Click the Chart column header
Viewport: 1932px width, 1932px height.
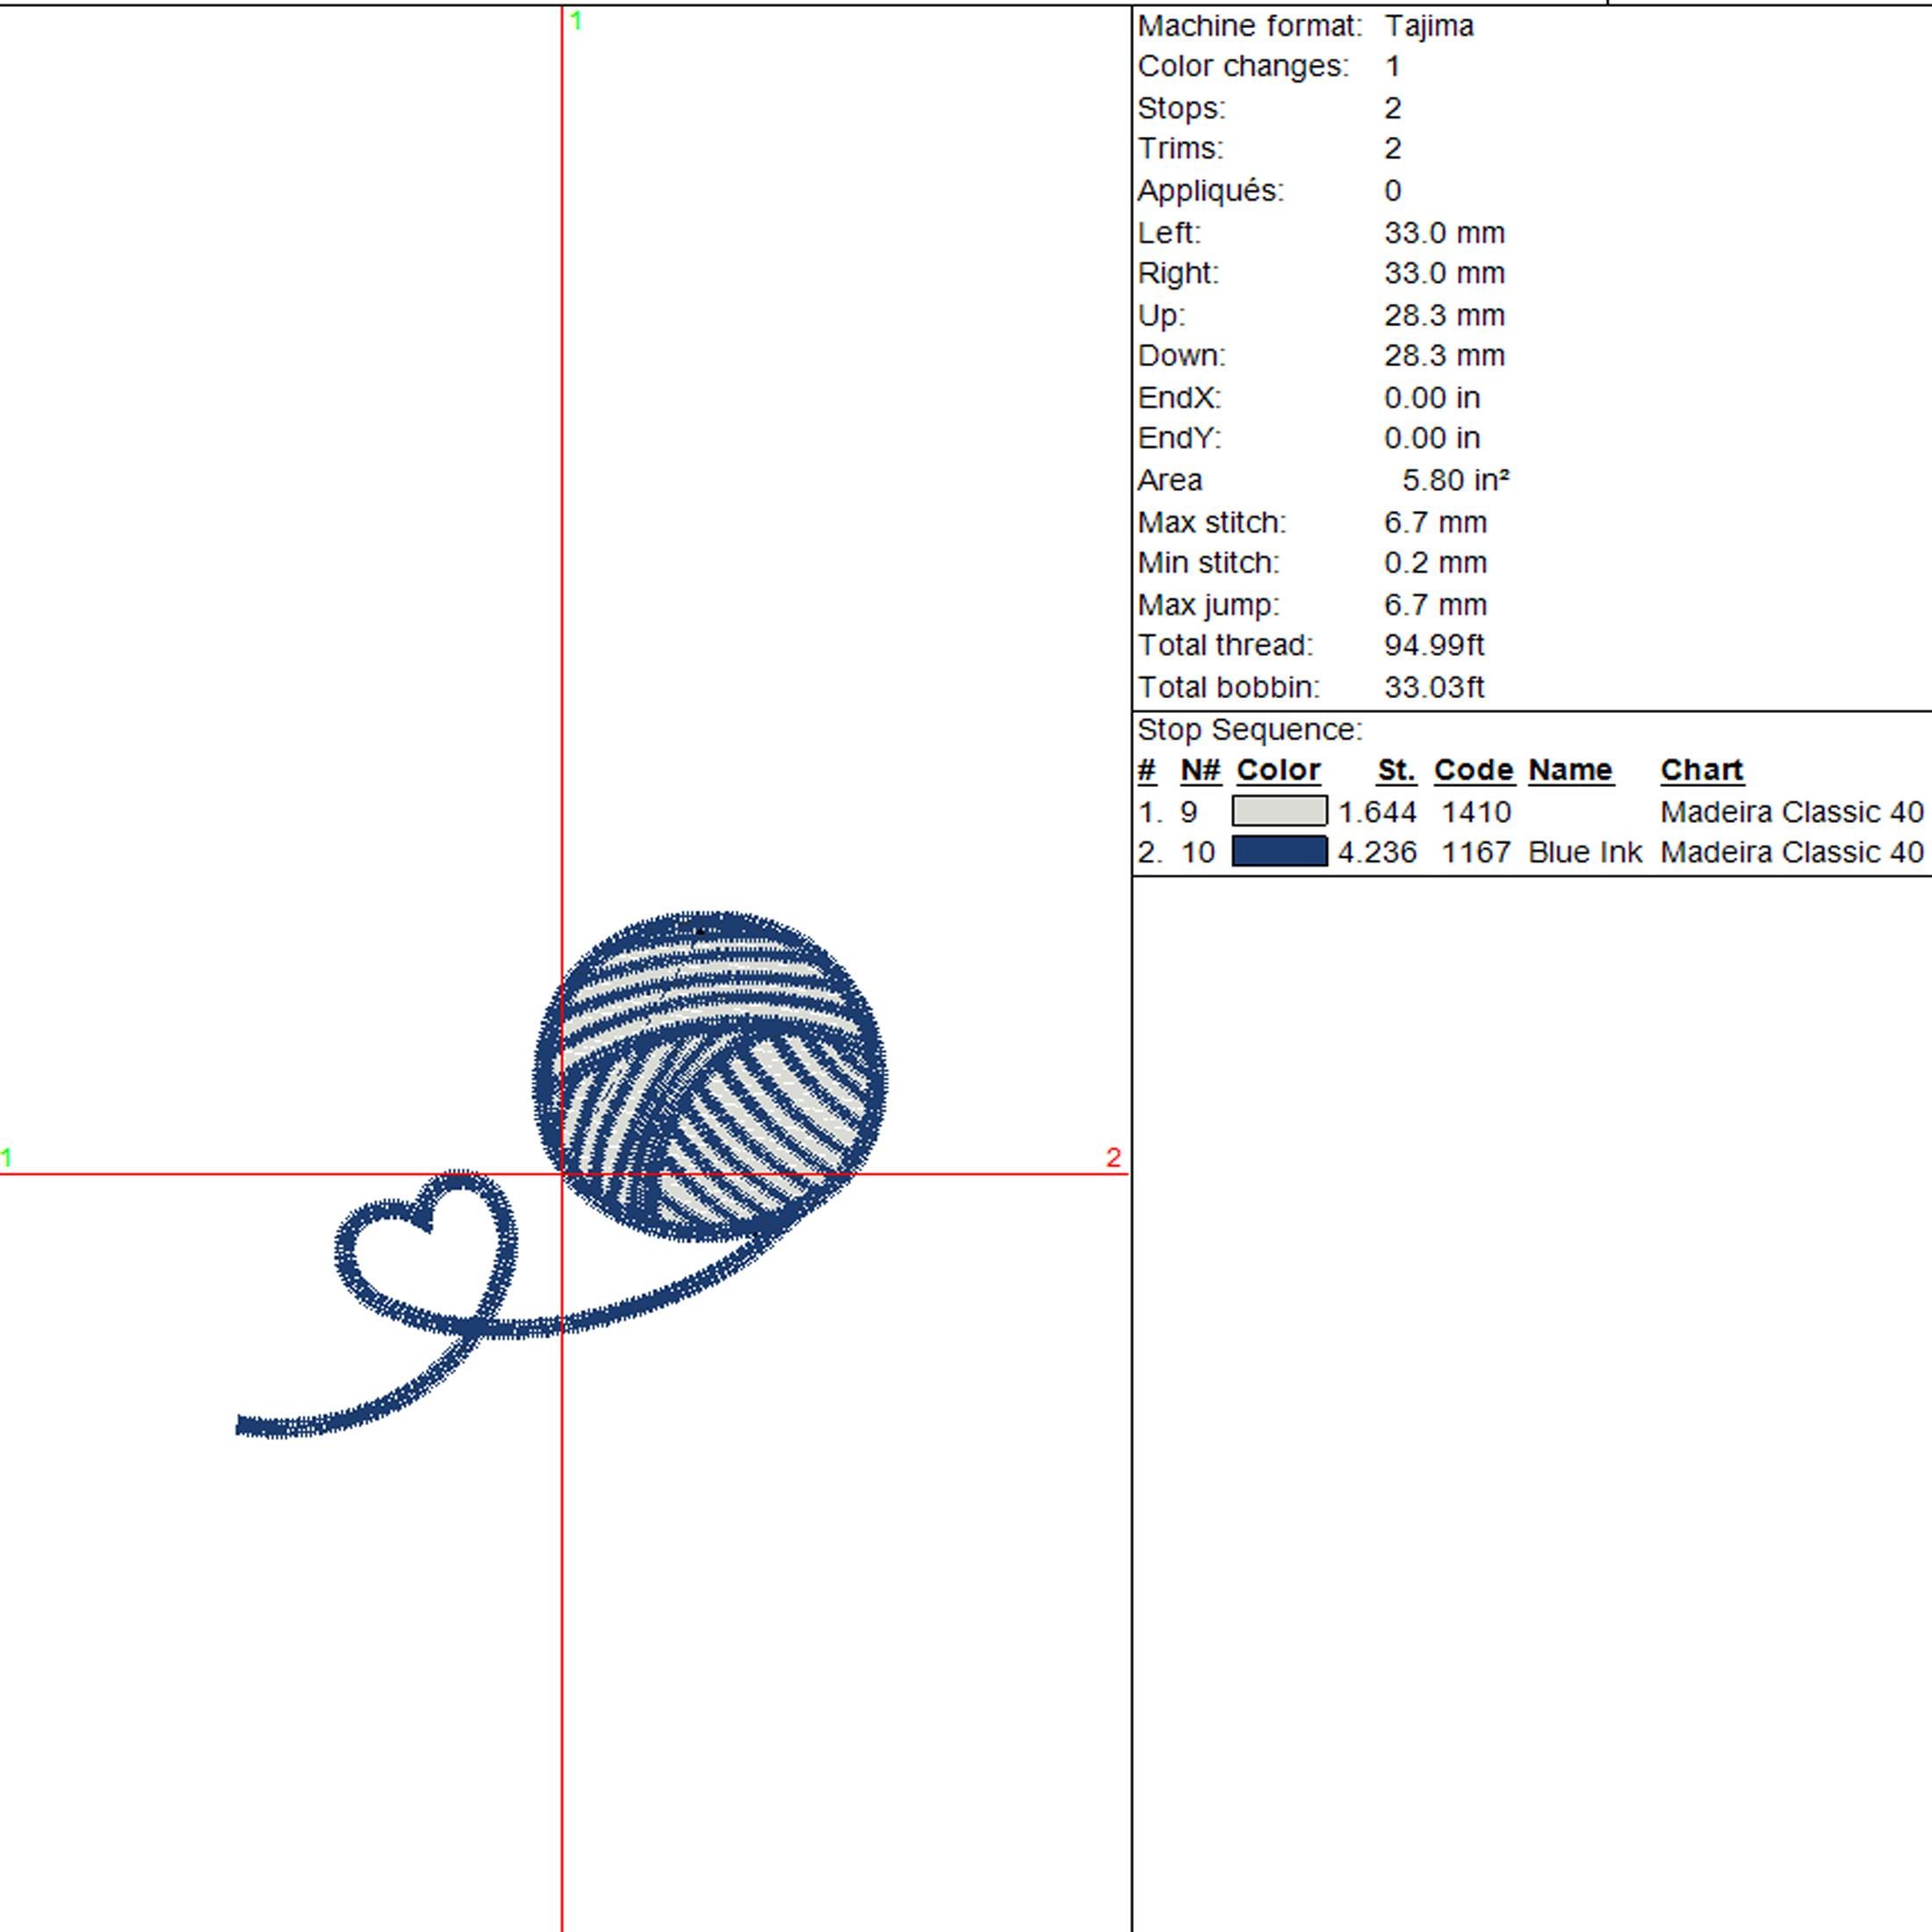coord(1701,770)
